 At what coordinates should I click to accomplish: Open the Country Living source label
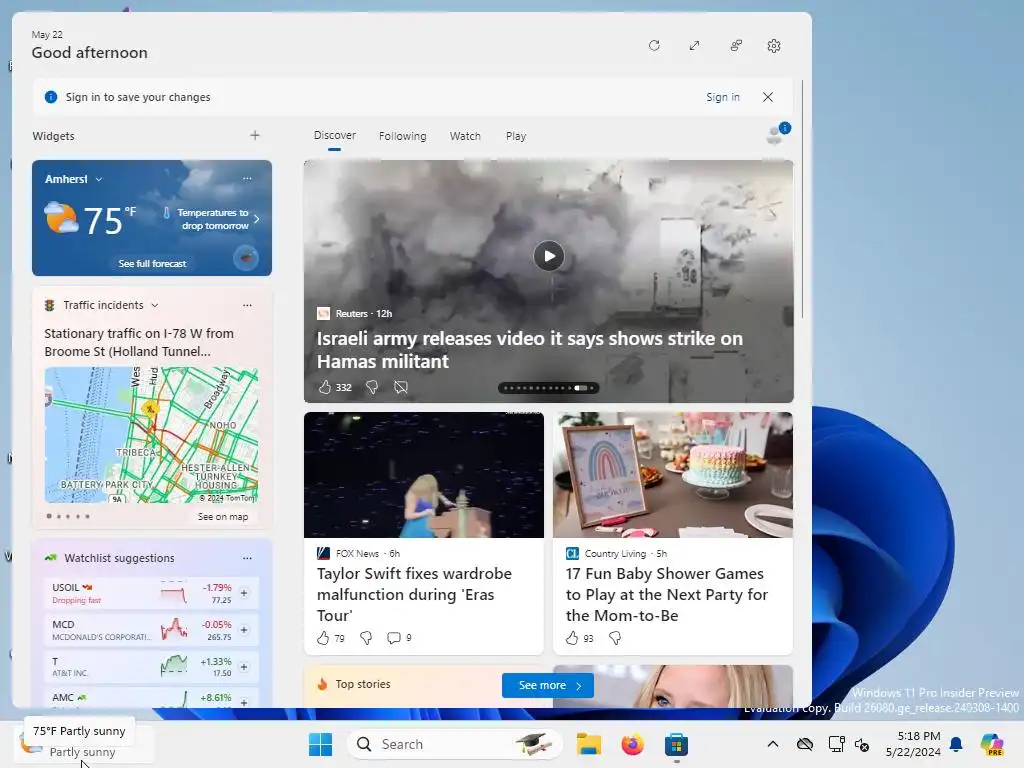coord(615,553)
